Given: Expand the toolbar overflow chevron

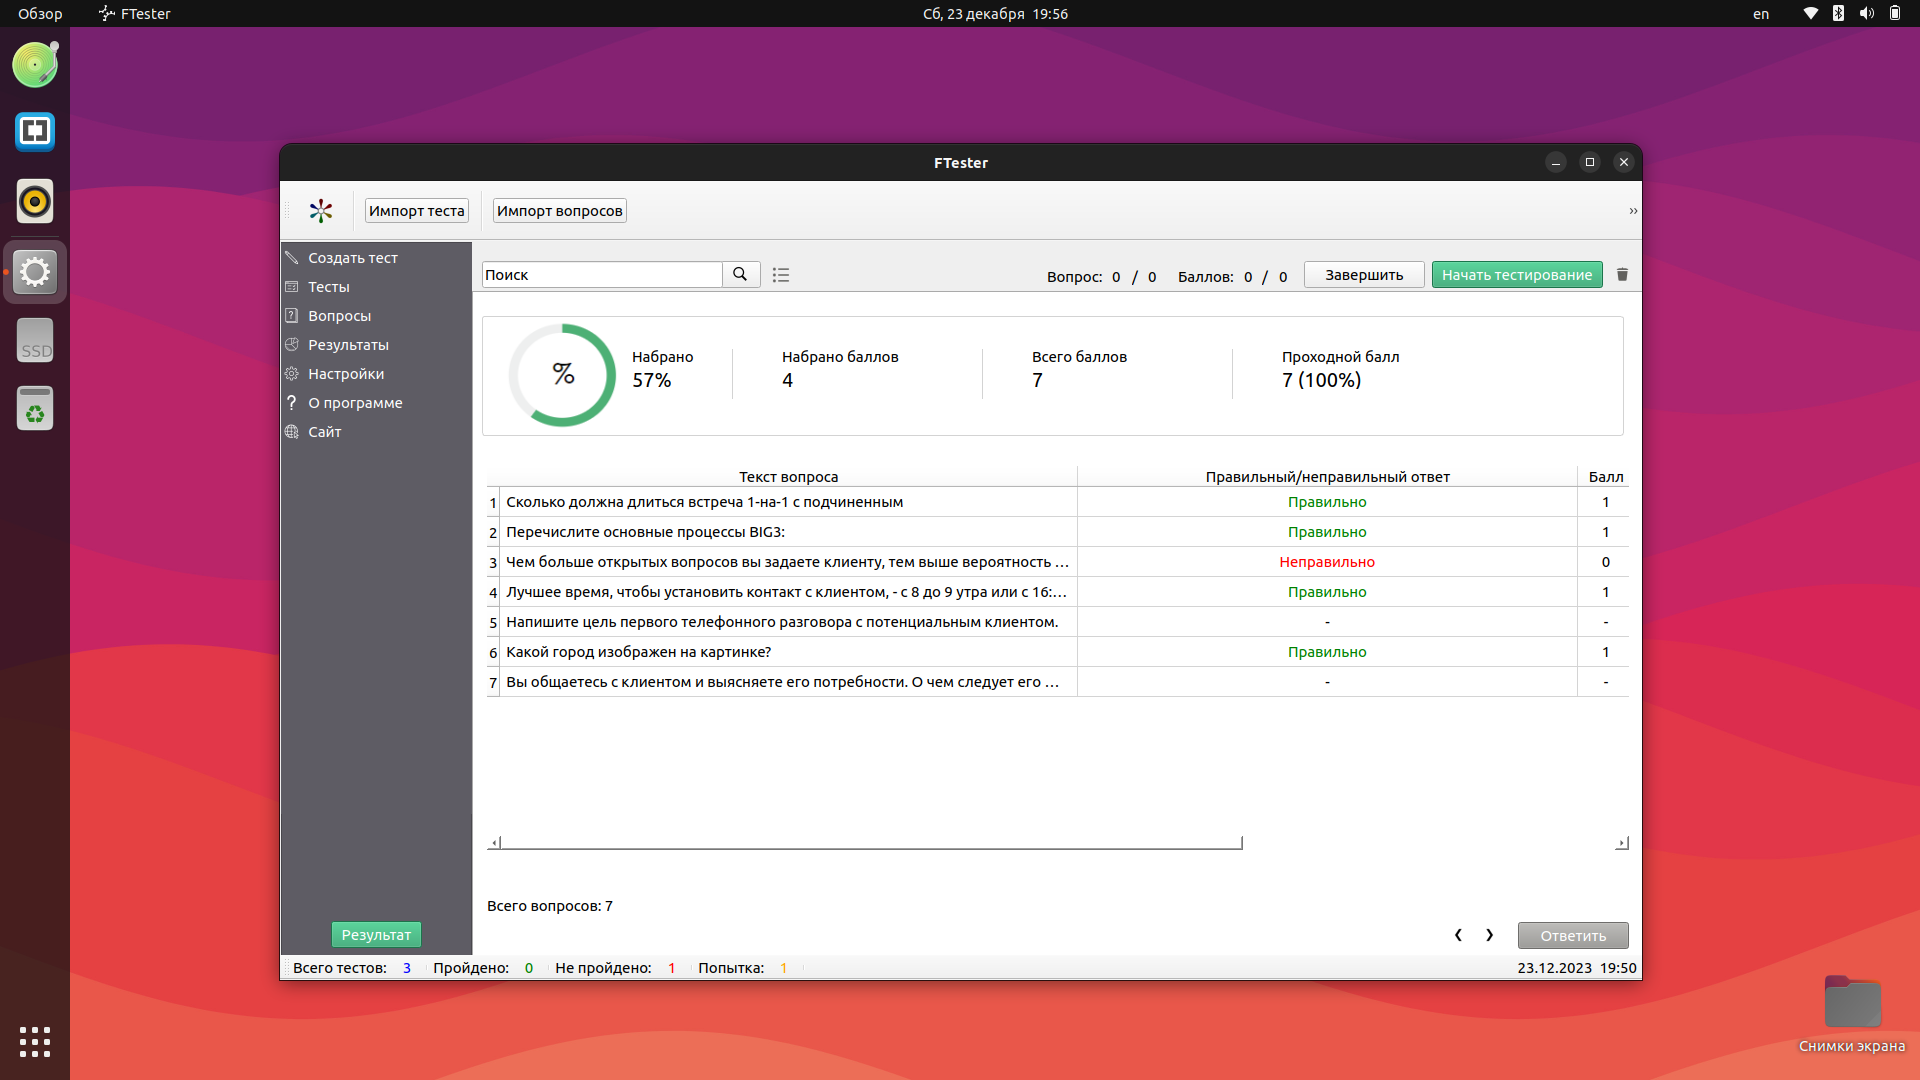Looking at the screenshot, I should 1632,211.
